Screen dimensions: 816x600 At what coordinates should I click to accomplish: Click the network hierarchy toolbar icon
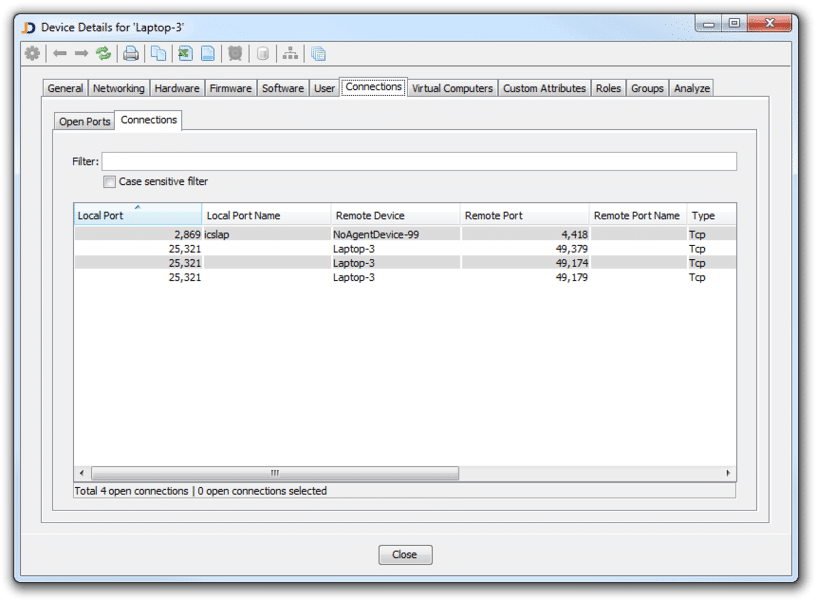[290, 54]
